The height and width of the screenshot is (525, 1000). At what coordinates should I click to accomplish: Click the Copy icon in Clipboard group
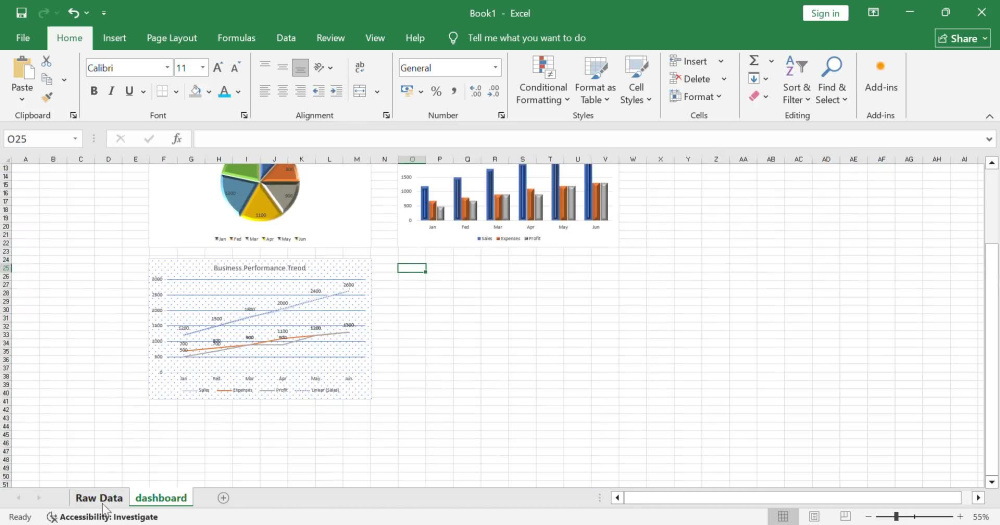[47, 79]
